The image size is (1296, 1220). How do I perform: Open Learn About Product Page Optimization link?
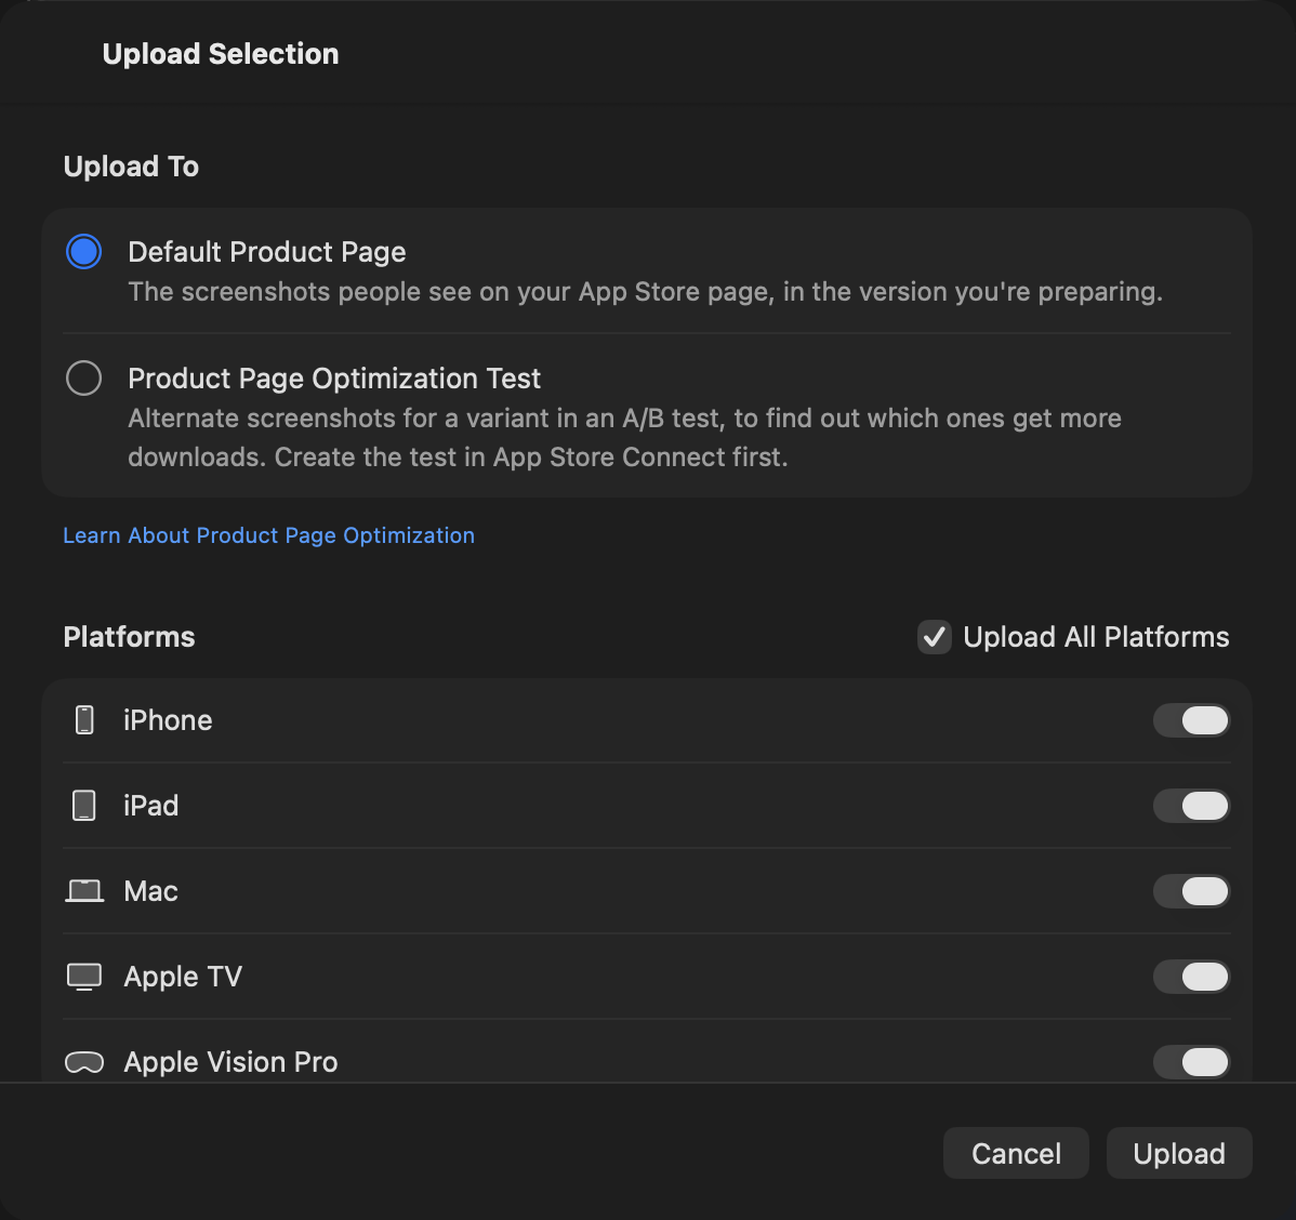click(269, 535)
